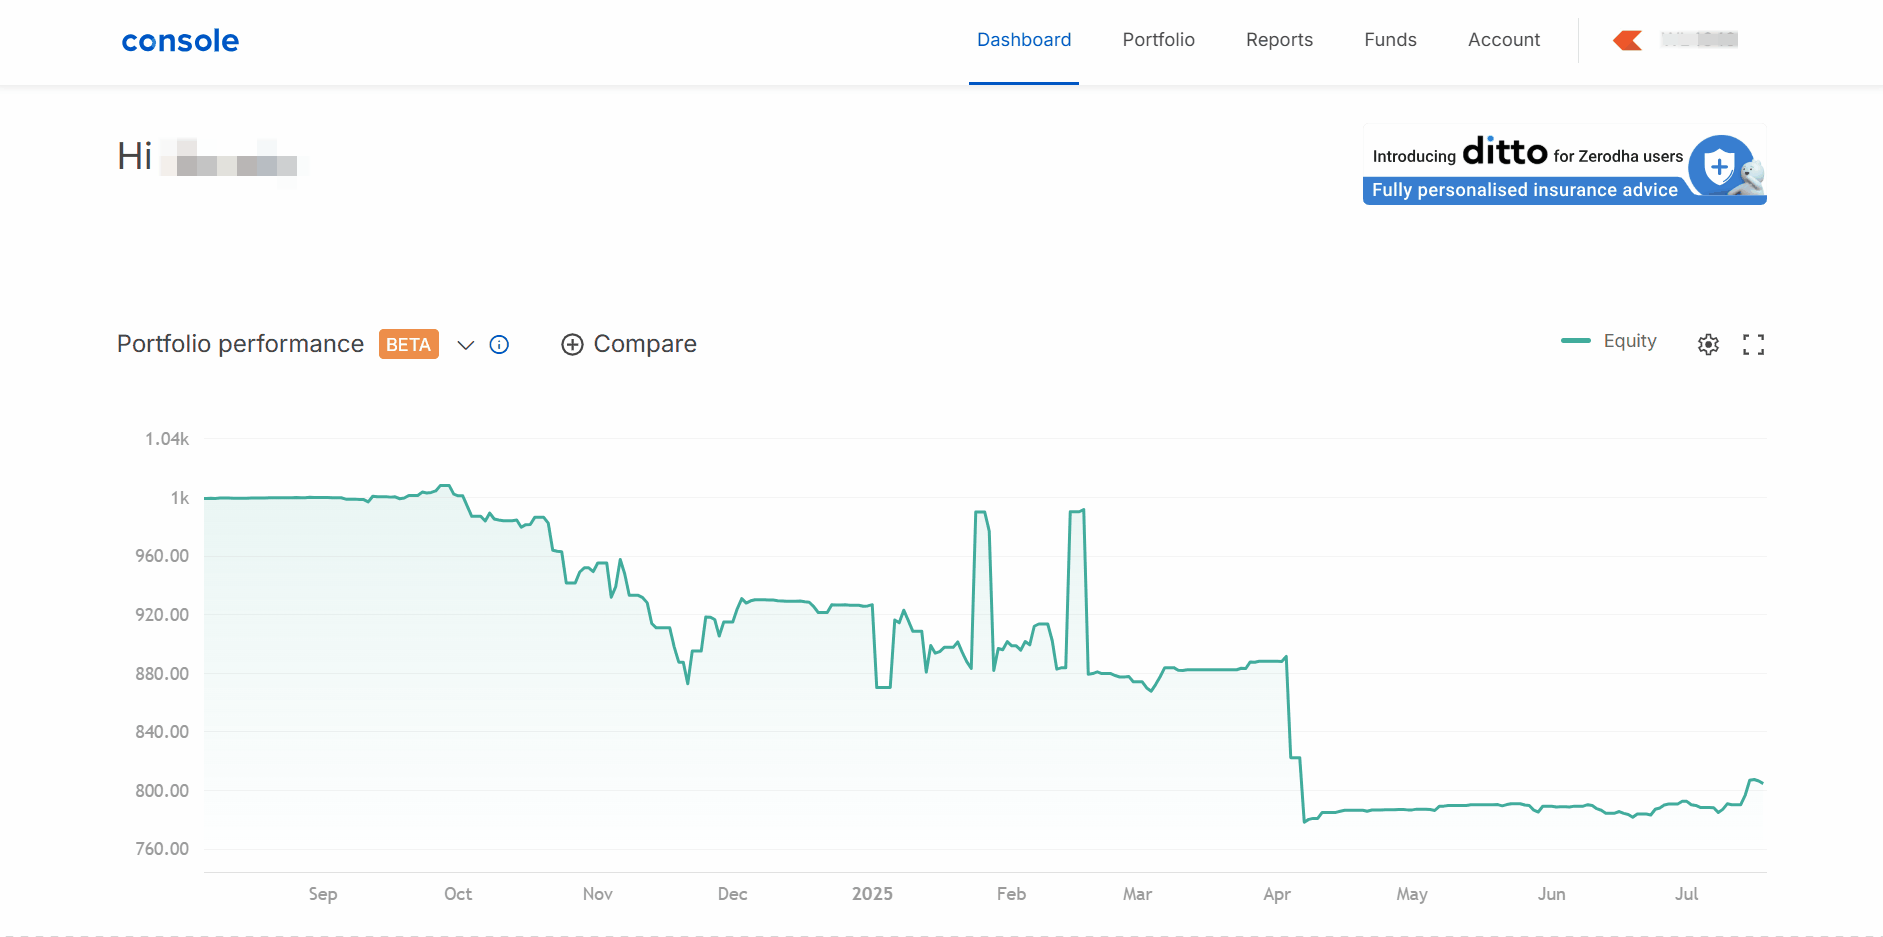Click the Portfolio performance title text

(x=240, y=344)
